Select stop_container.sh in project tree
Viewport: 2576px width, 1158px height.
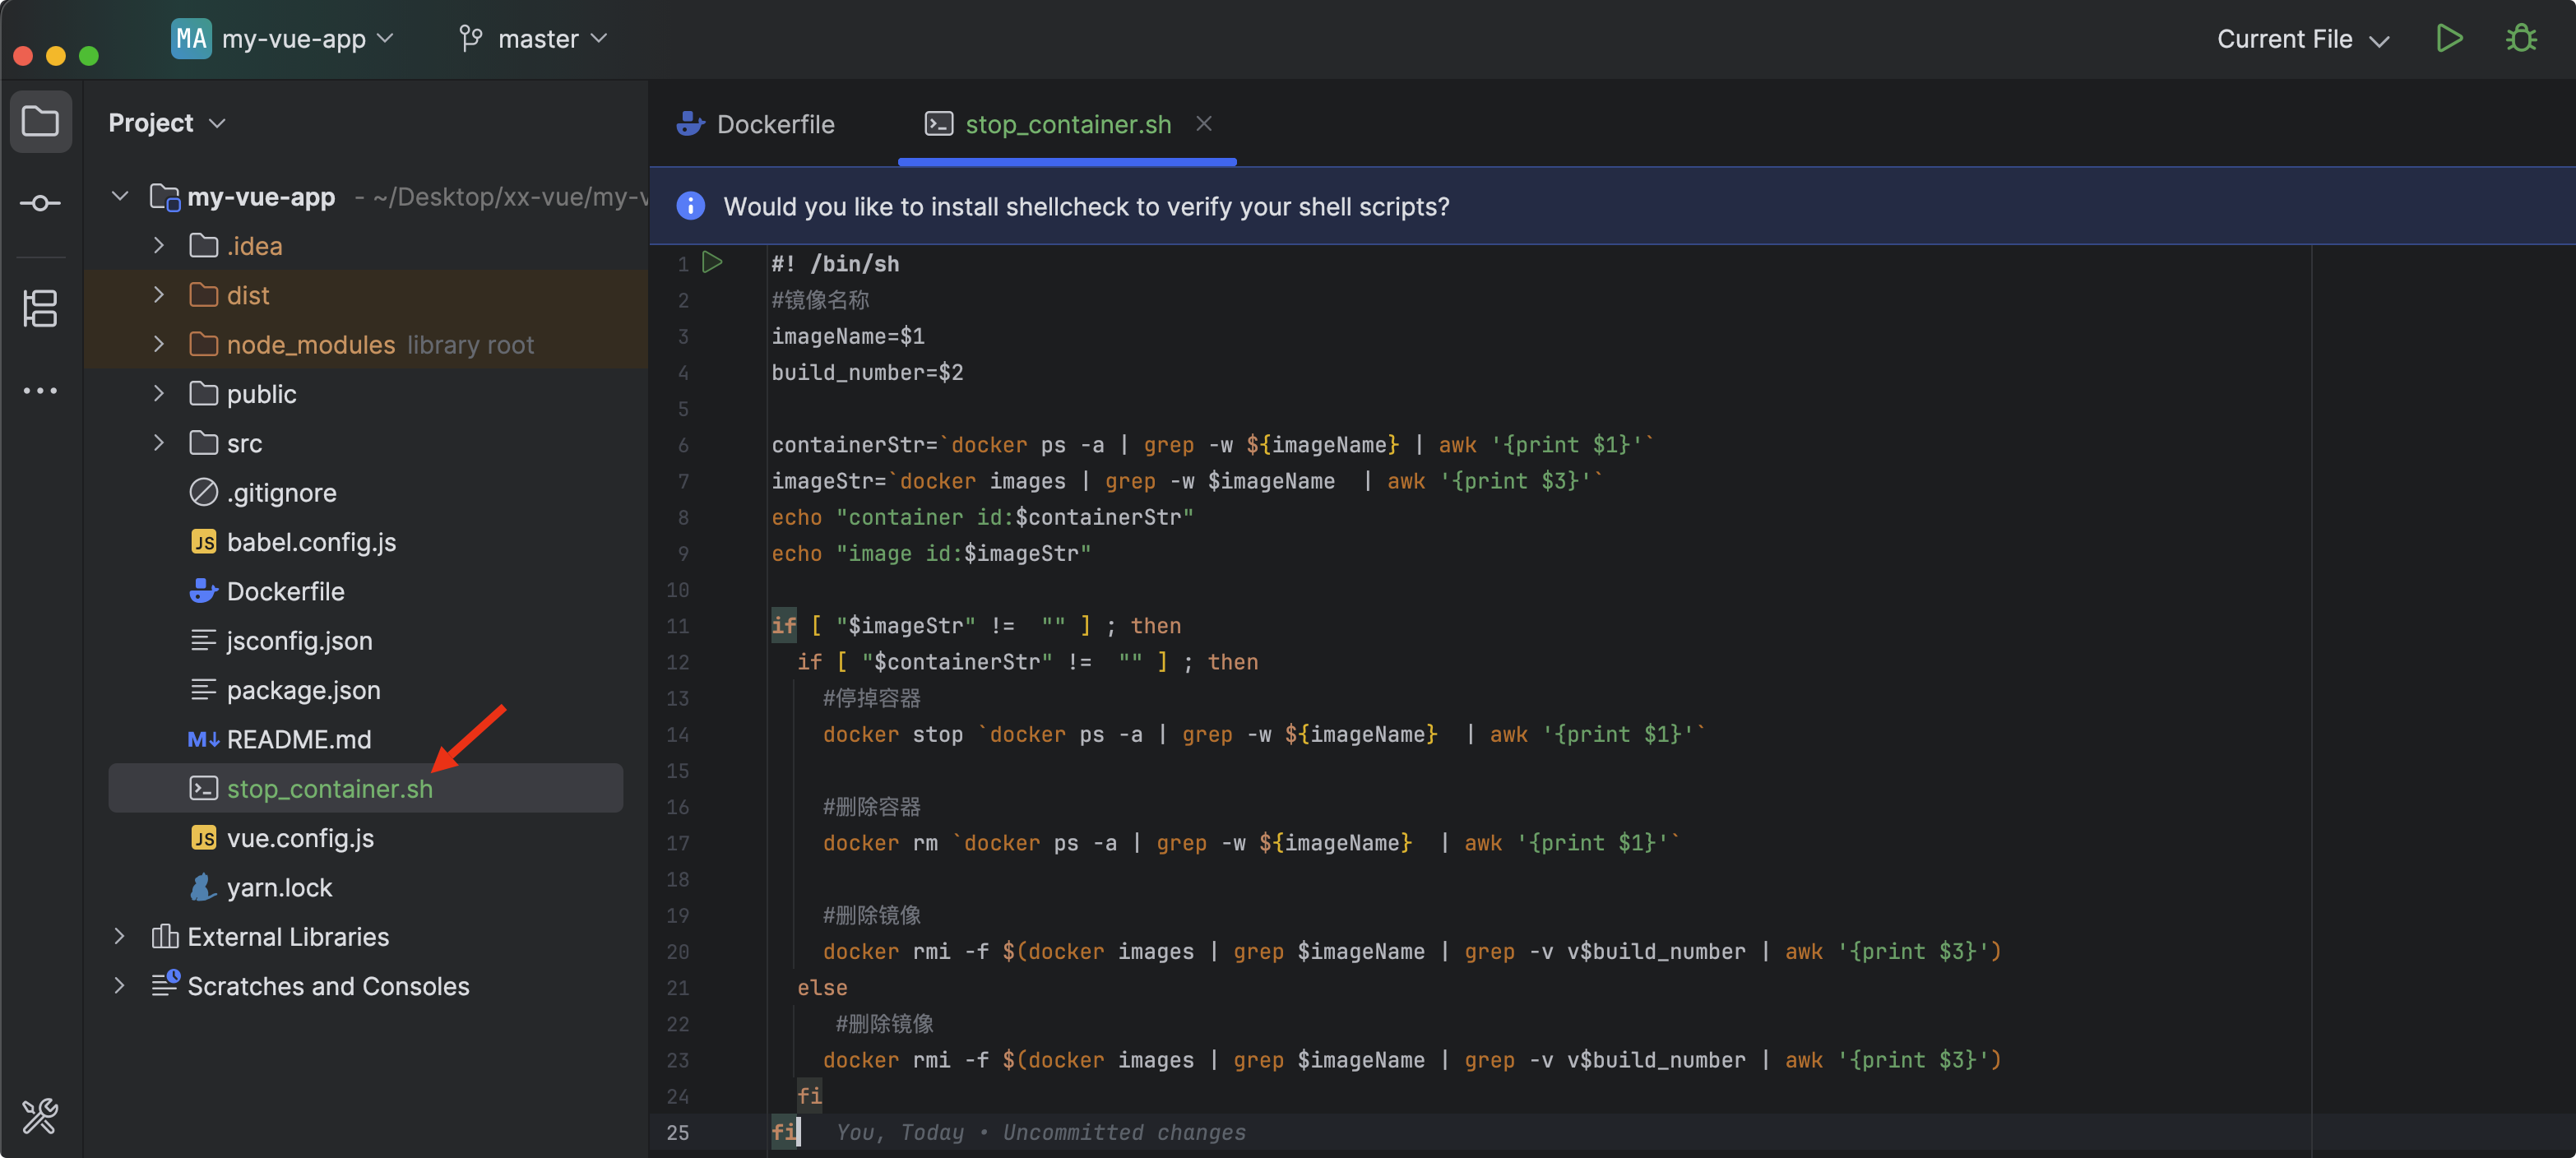tap(366, 788)
